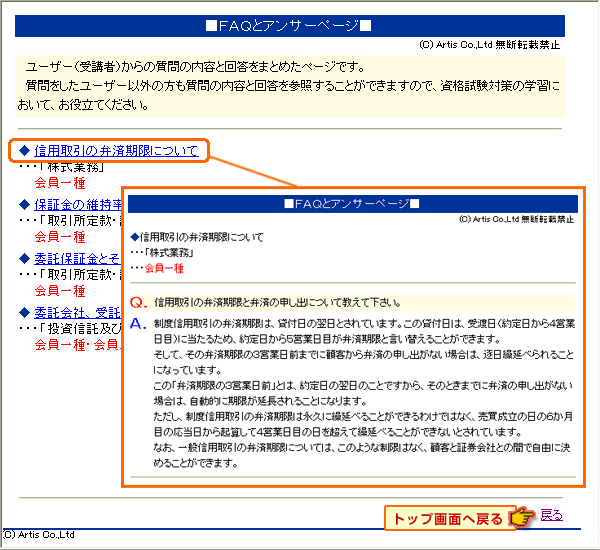Viewport: 600px width, 550px height.
Task: Click the トップ画面へ戻る callout label
Action: click(448, 518)
